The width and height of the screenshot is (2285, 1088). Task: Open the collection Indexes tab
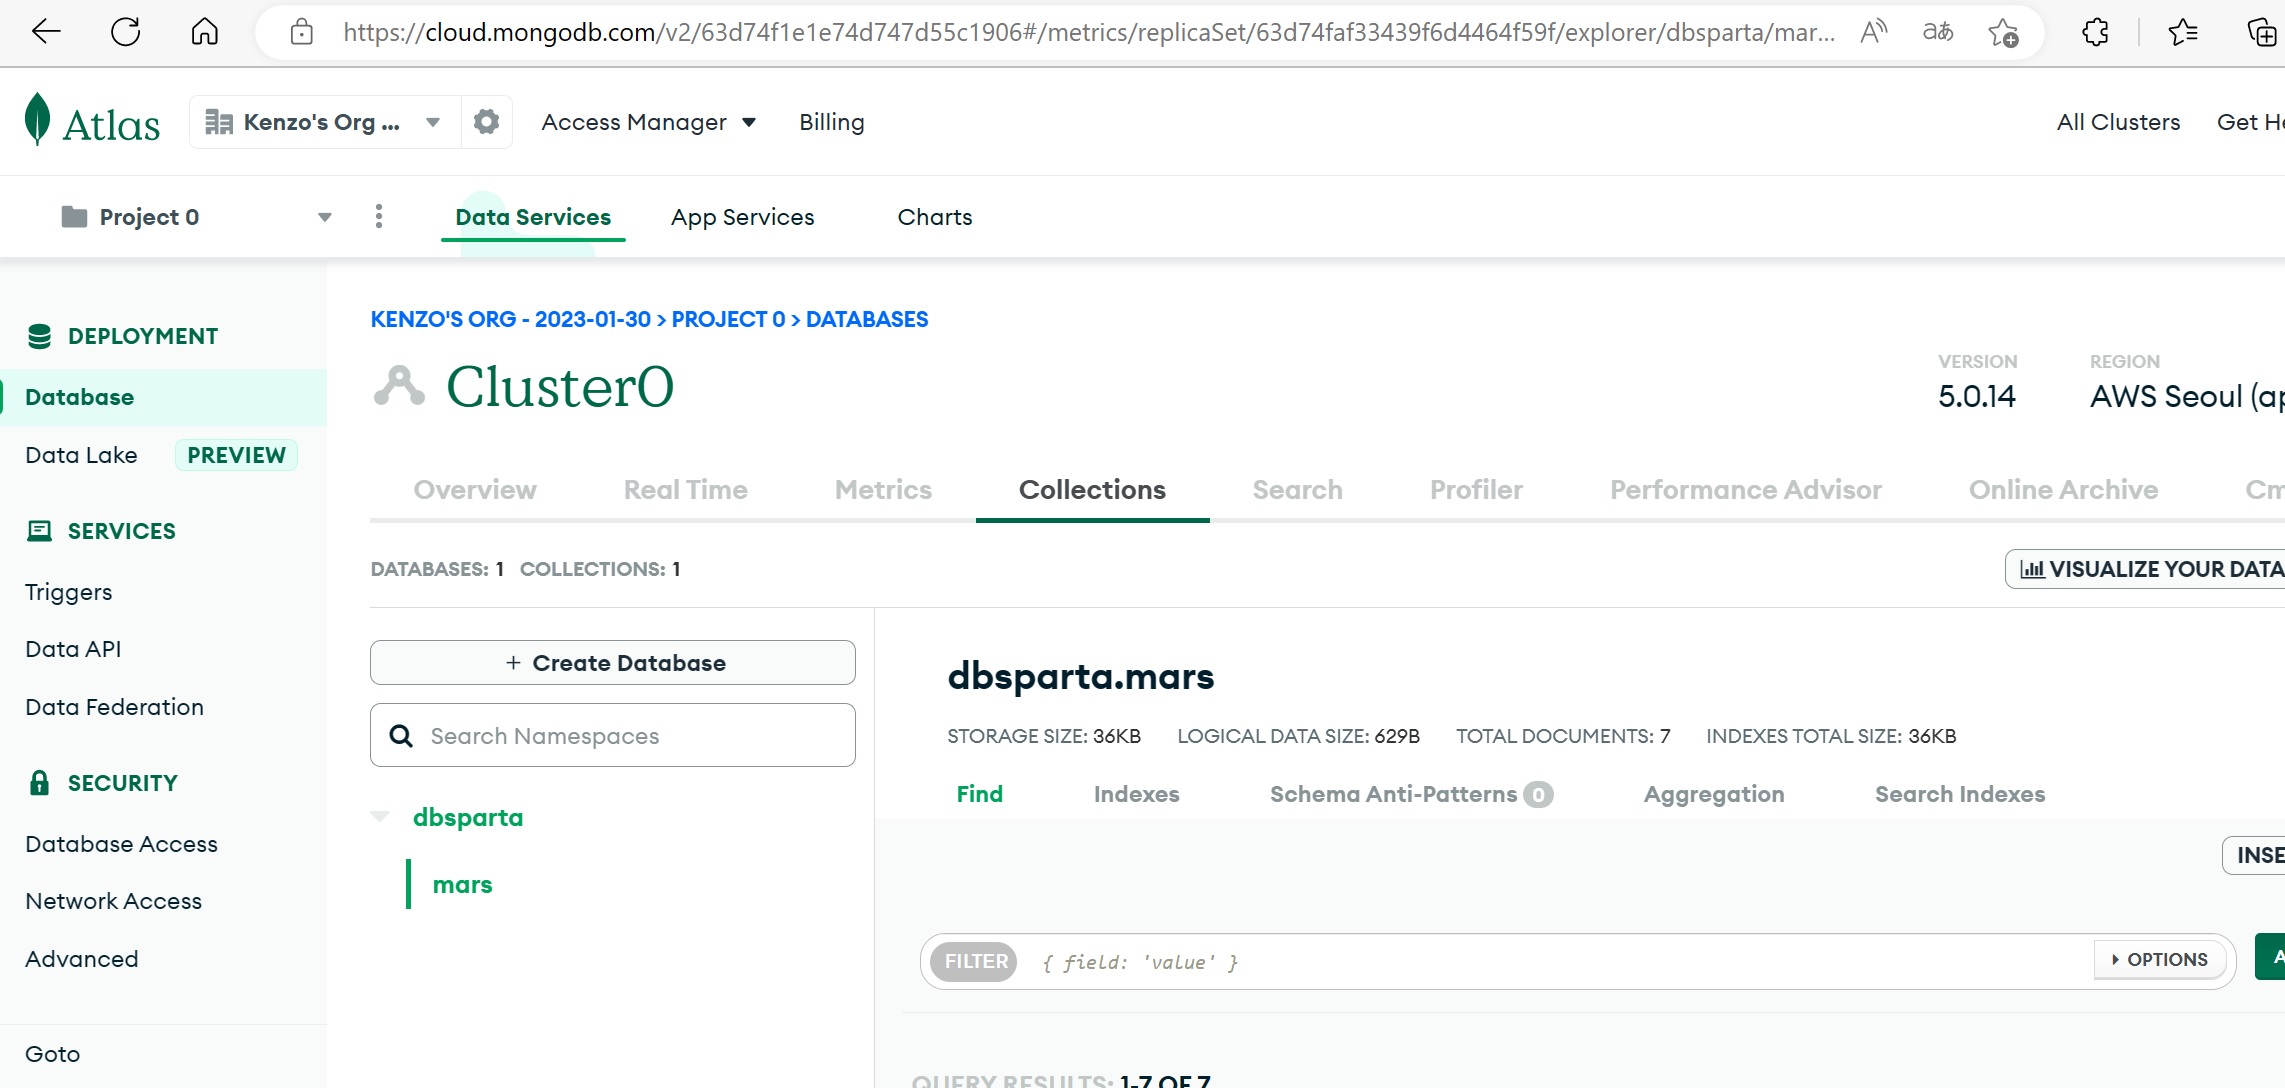[x=1136, y=794]
